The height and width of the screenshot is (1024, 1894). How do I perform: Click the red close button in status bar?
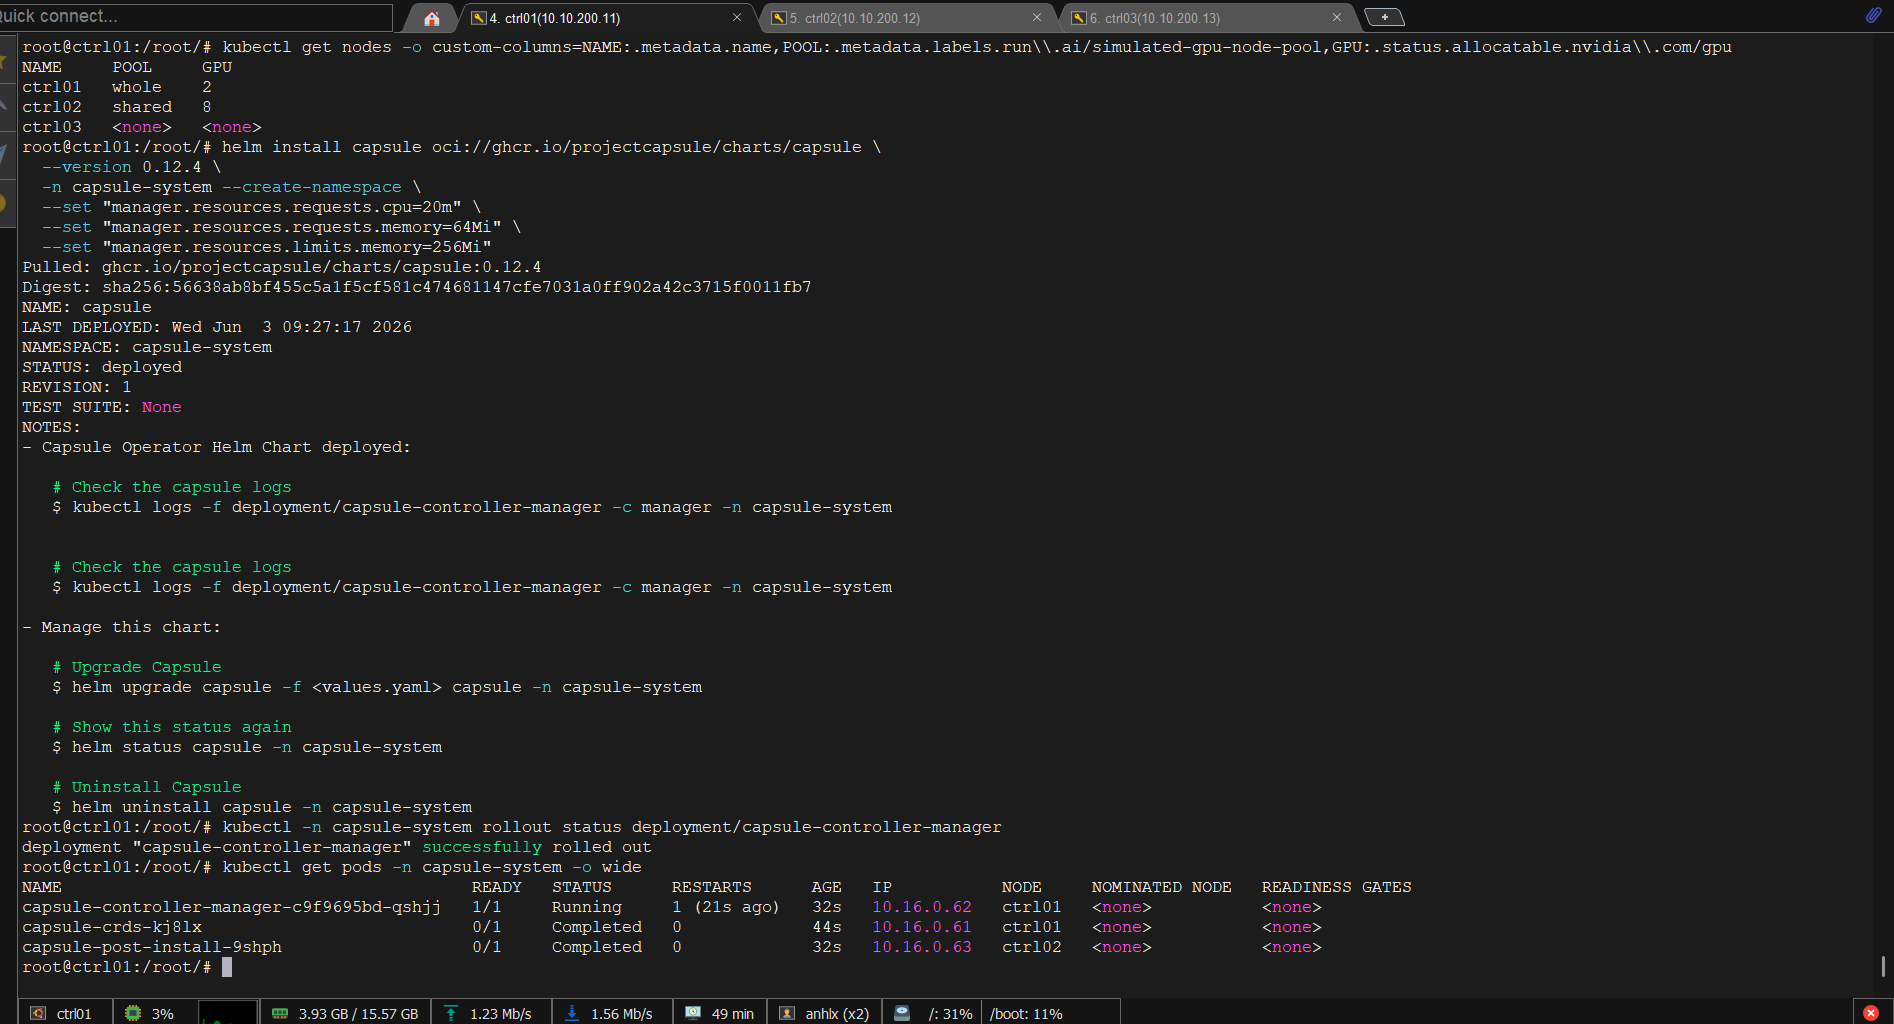(x=1871, y=1013)
